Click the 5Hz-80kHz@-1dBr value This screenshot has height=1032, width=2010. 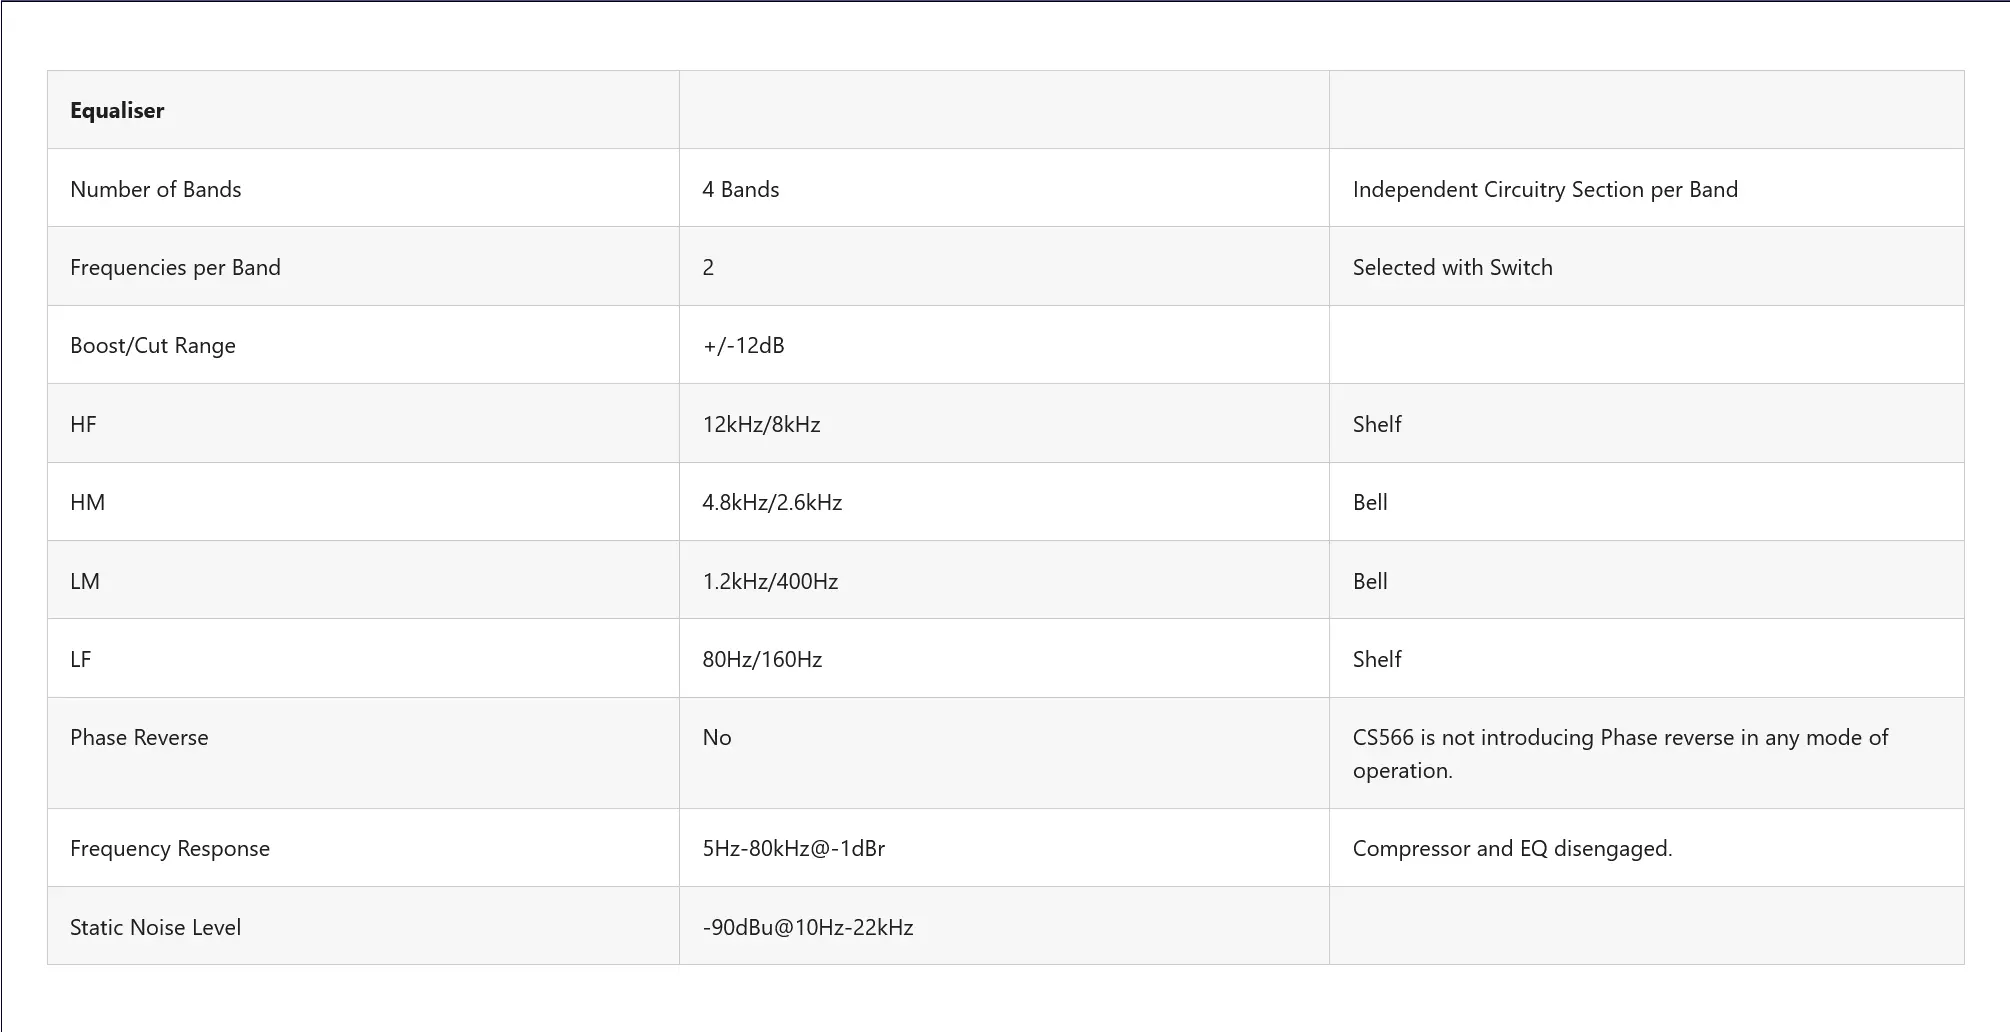[x=794, y=849]
